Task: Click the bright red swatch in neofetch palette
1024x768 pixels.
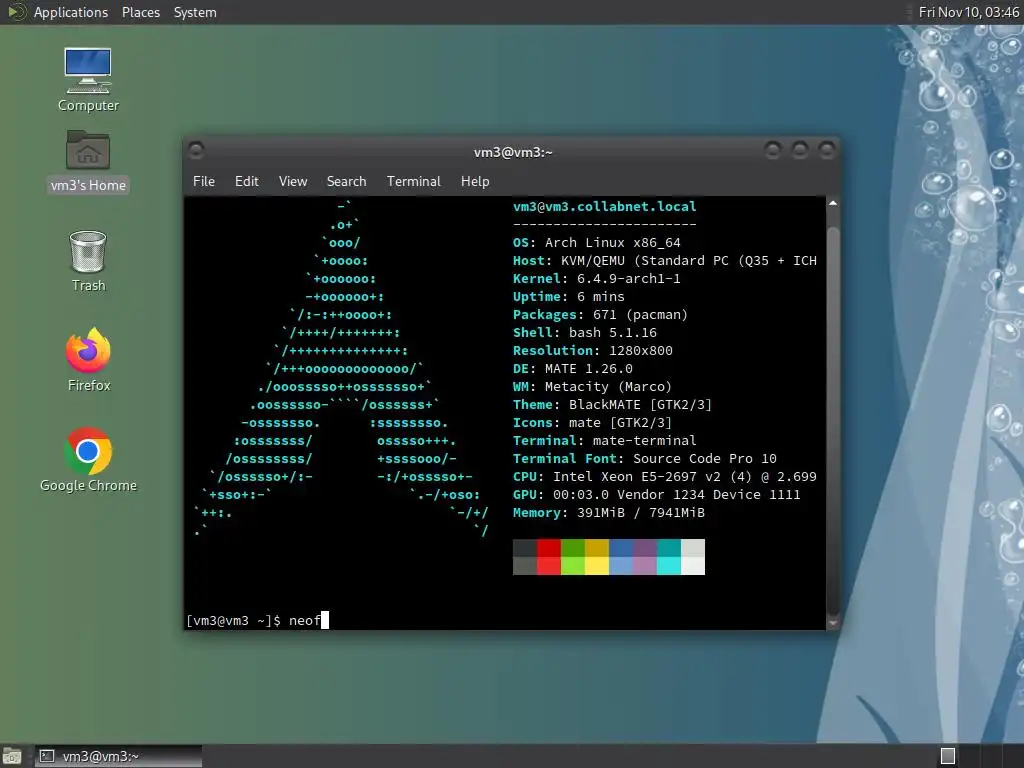Action: click(x=549, y=566)
